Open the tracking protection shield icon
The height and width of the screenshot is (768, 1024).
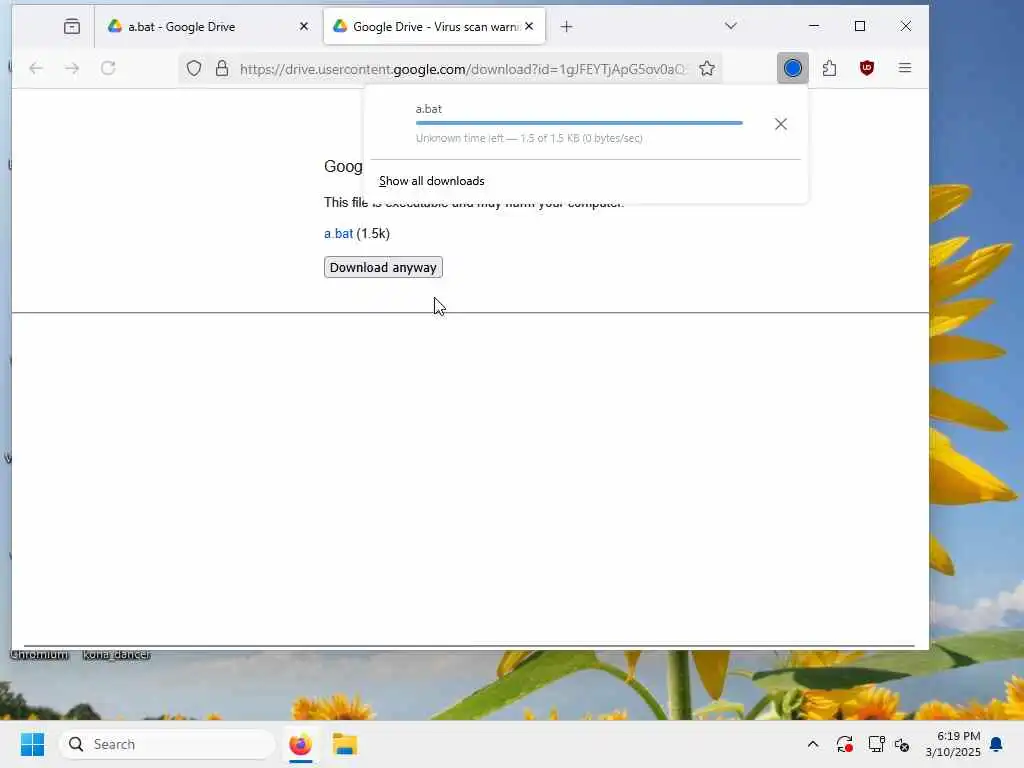point(194,69)
